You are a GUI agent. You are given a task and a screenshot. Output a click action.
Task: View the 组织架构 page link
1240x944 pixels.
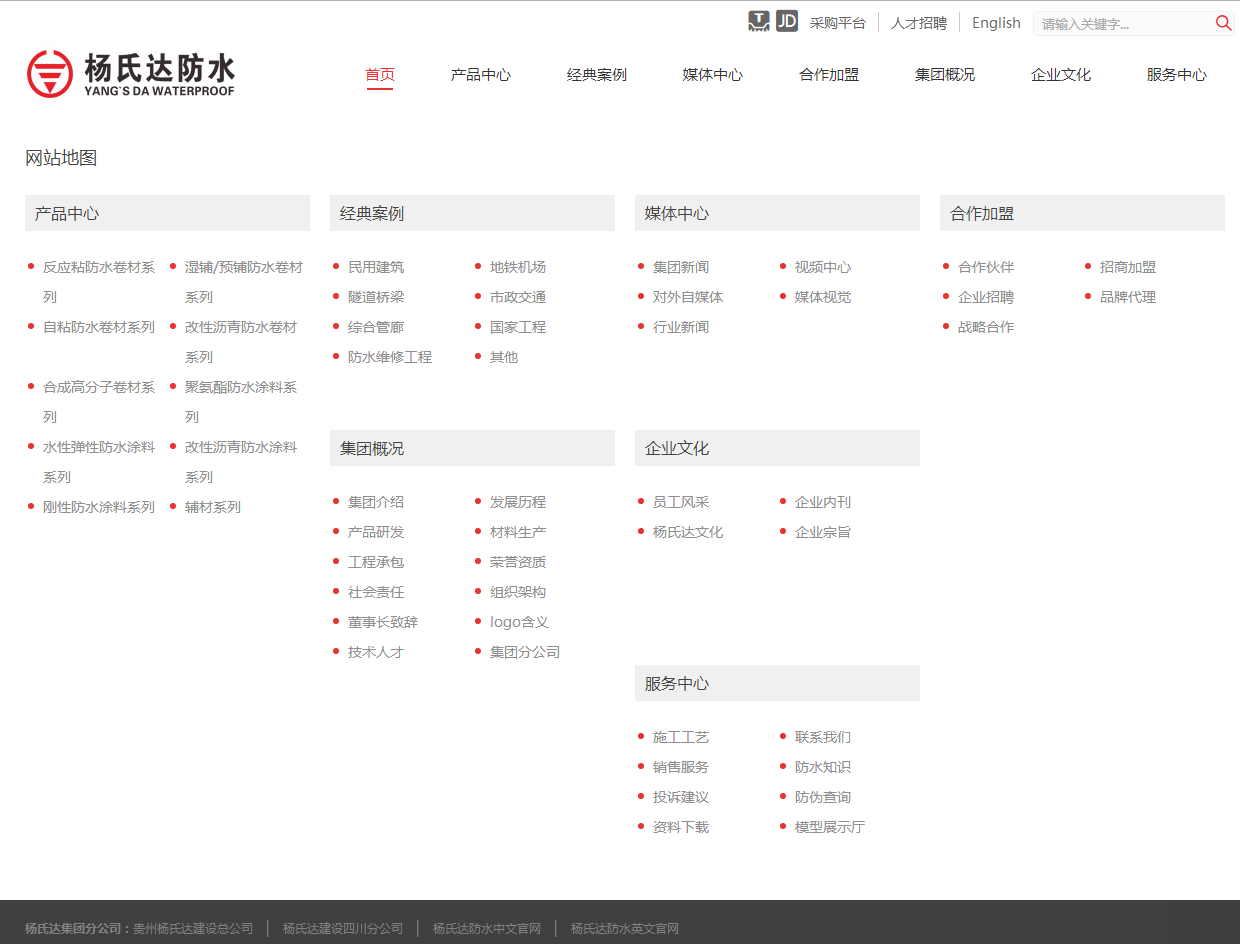(518, 592)
